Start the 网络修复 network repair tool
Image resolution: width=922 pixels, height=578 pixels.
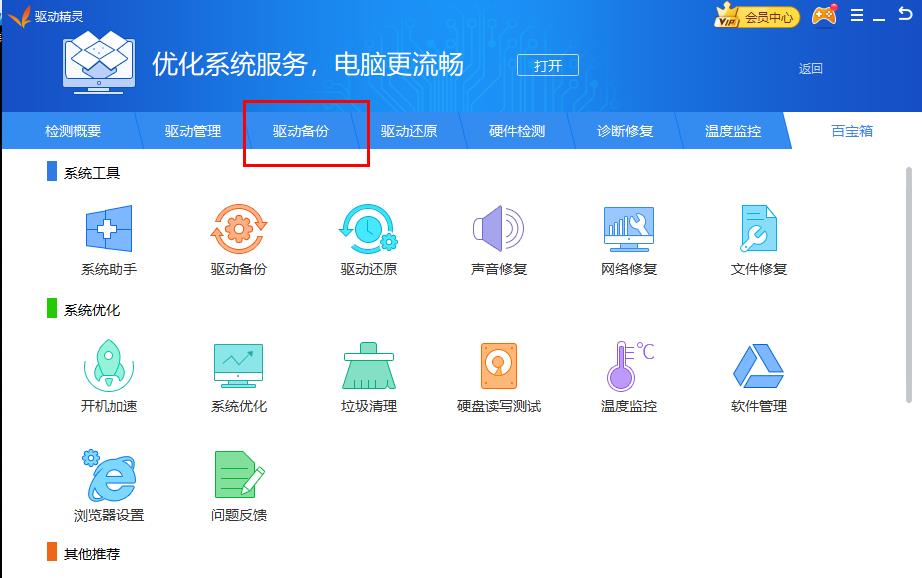(x=627, y=237)
